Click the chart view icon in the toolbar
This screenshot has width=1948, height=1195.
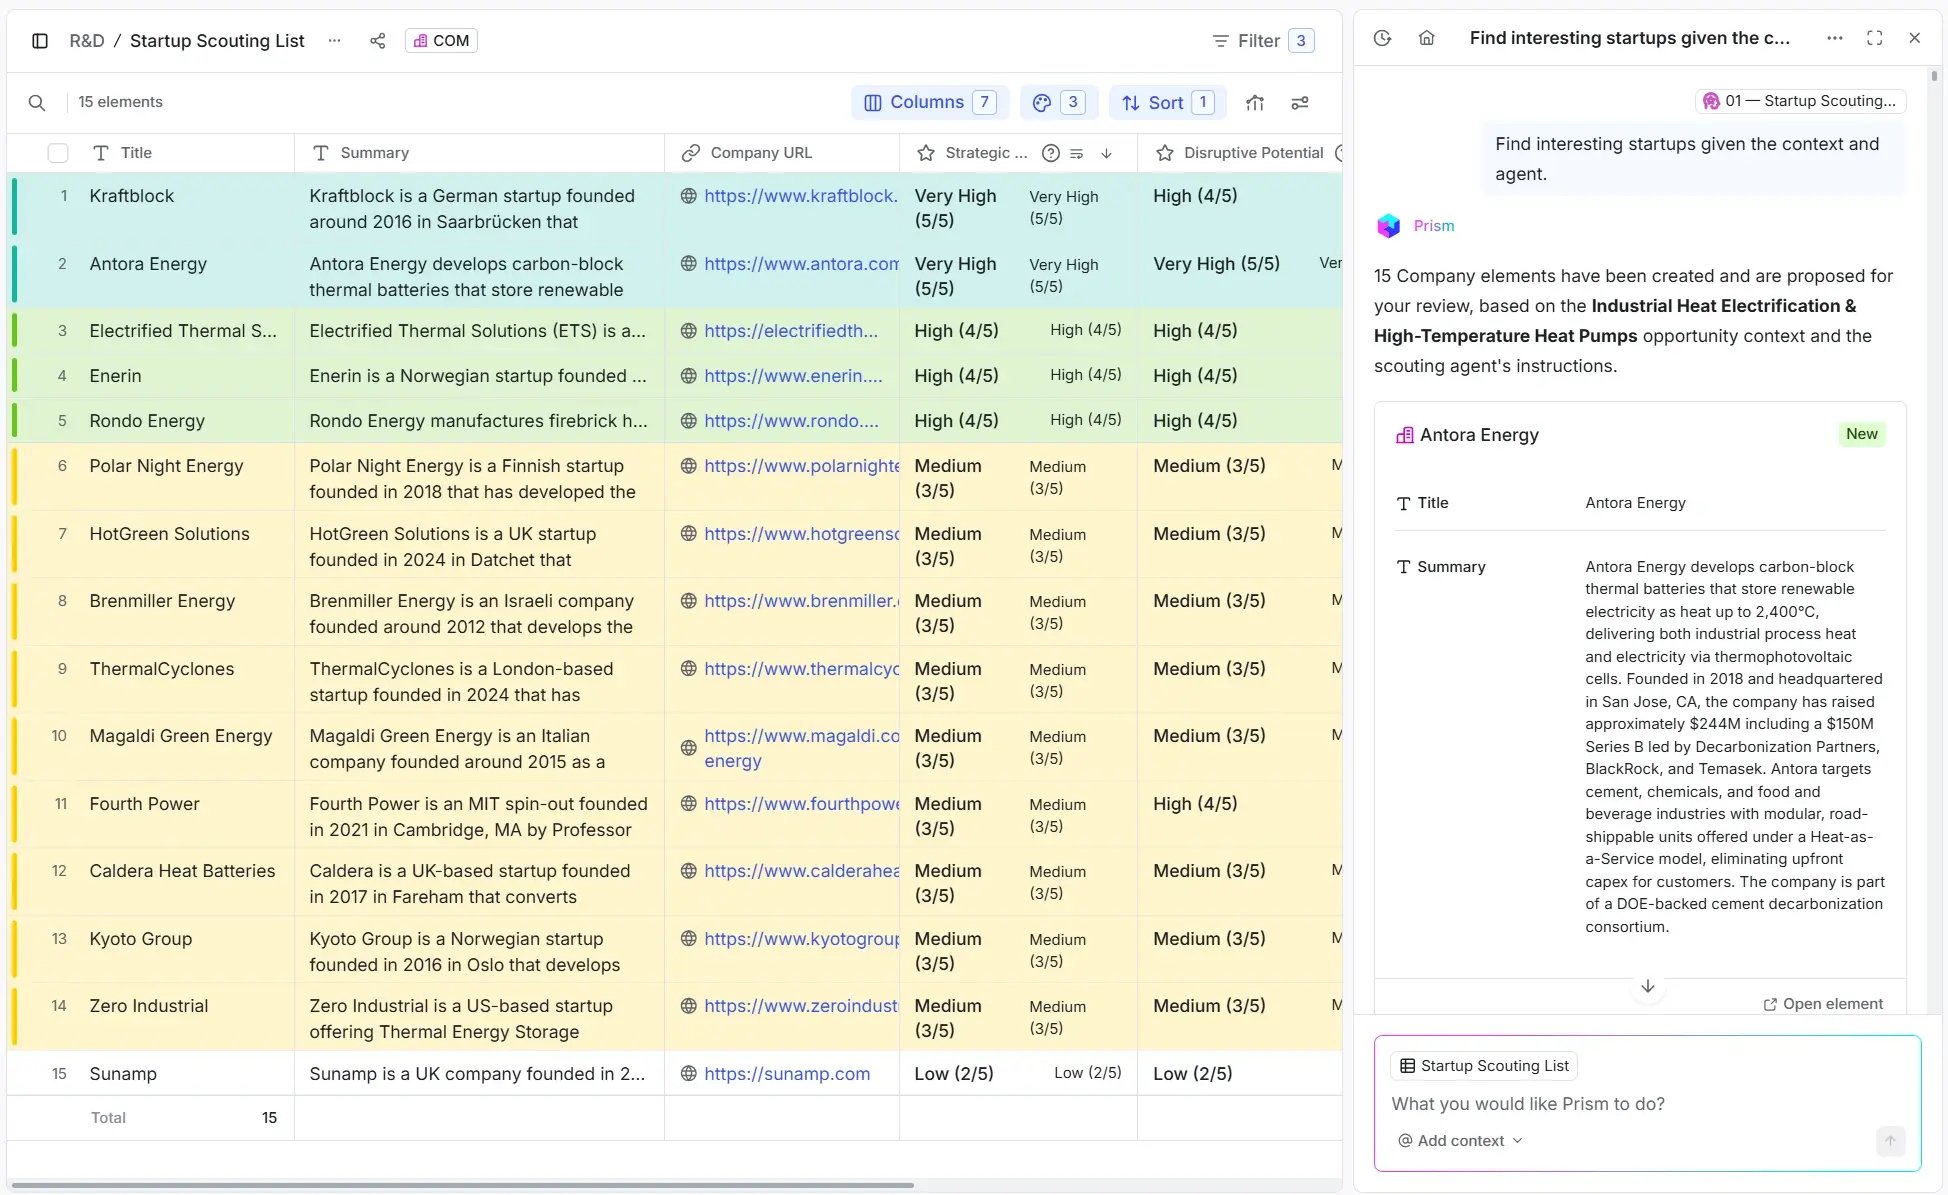pyautogui.click(x=1255, y=102)
